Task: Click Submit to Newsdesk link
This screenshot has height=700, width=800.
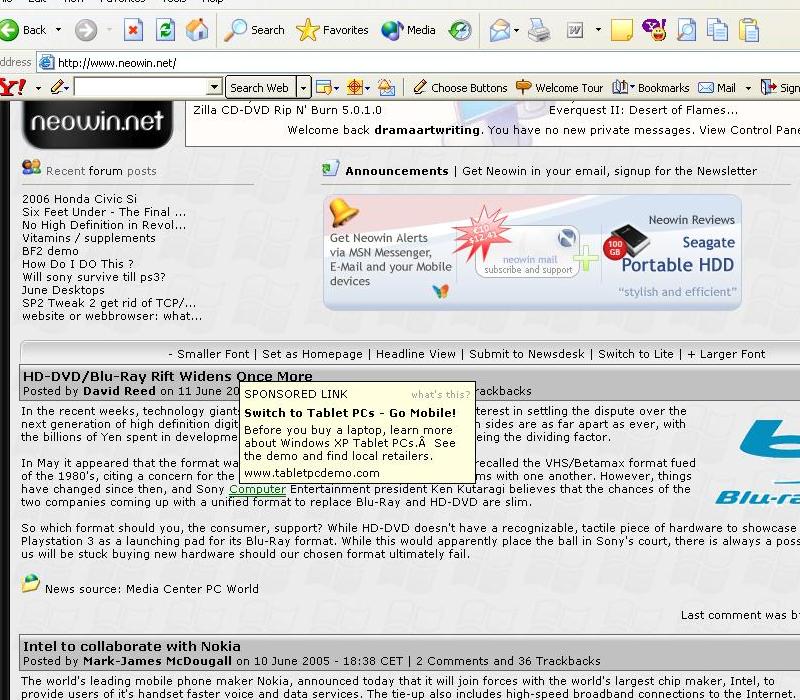Action: point(527,354)
